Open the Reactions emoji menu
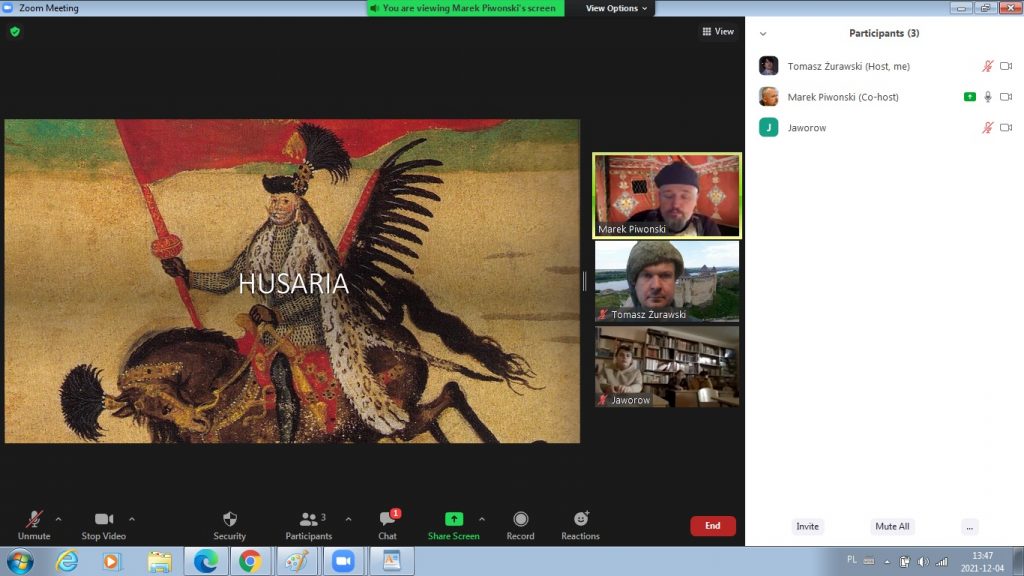1024x576 pixels. (580, 520)
